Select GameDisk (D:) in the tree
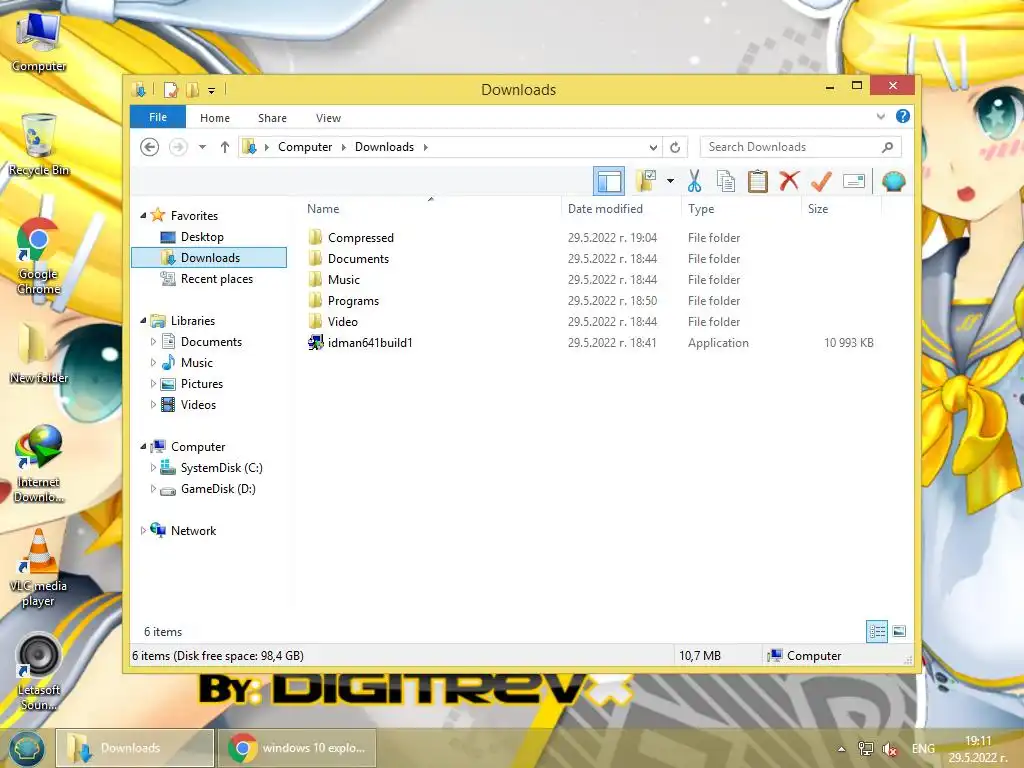This screenshot has height=768, width=1024. tap(217, 488)
